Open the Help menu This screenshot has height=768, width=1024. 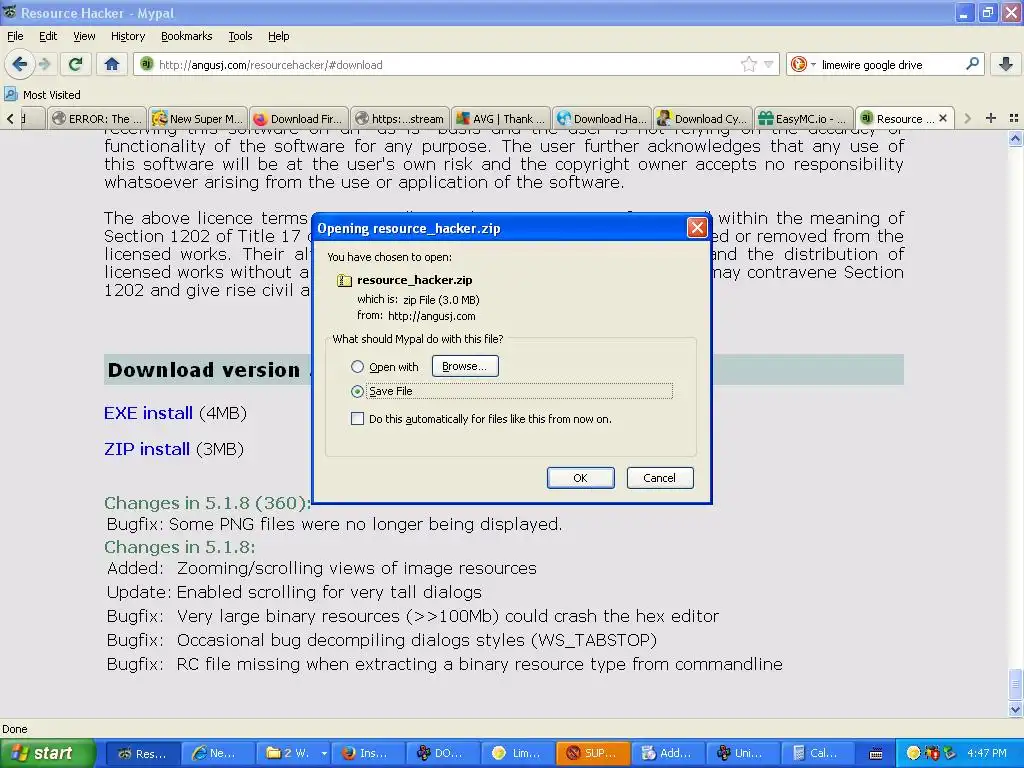(x=278, y=36)
